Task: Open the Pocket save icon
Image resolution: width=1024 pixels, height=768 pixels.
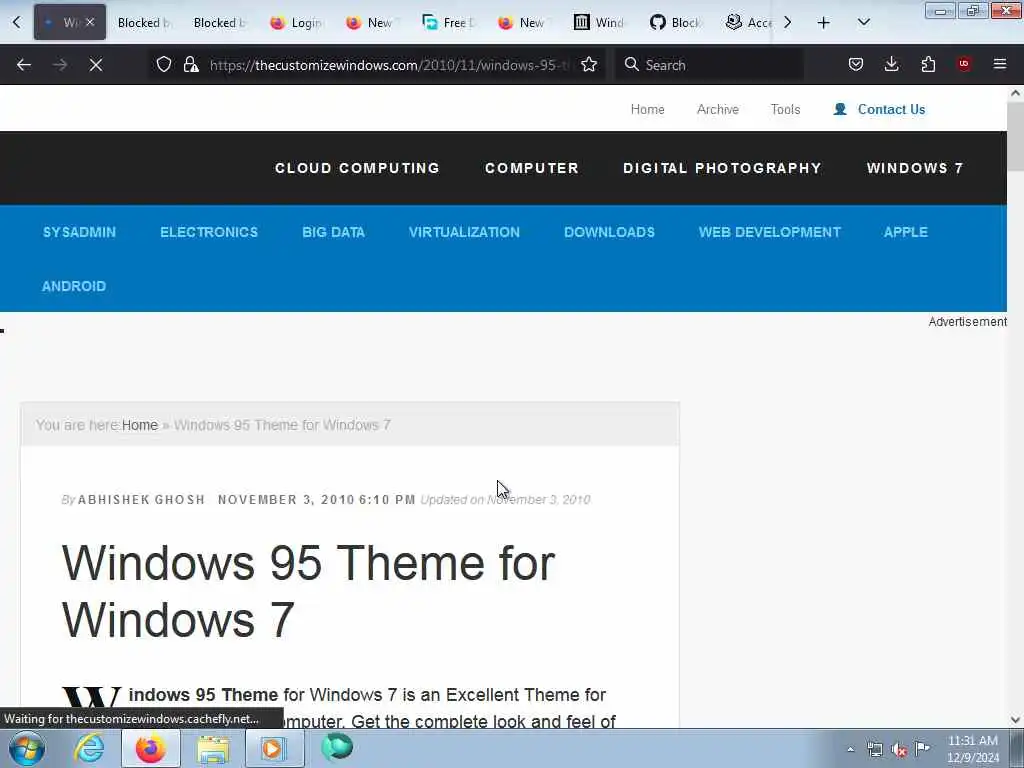Action: (856, 64)
